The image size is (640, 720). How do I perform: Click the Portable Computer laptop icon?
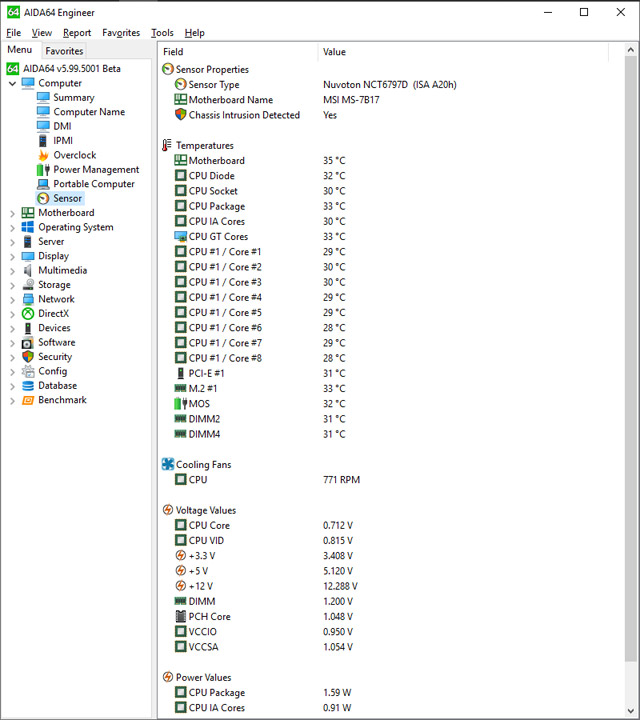(43, 184)
